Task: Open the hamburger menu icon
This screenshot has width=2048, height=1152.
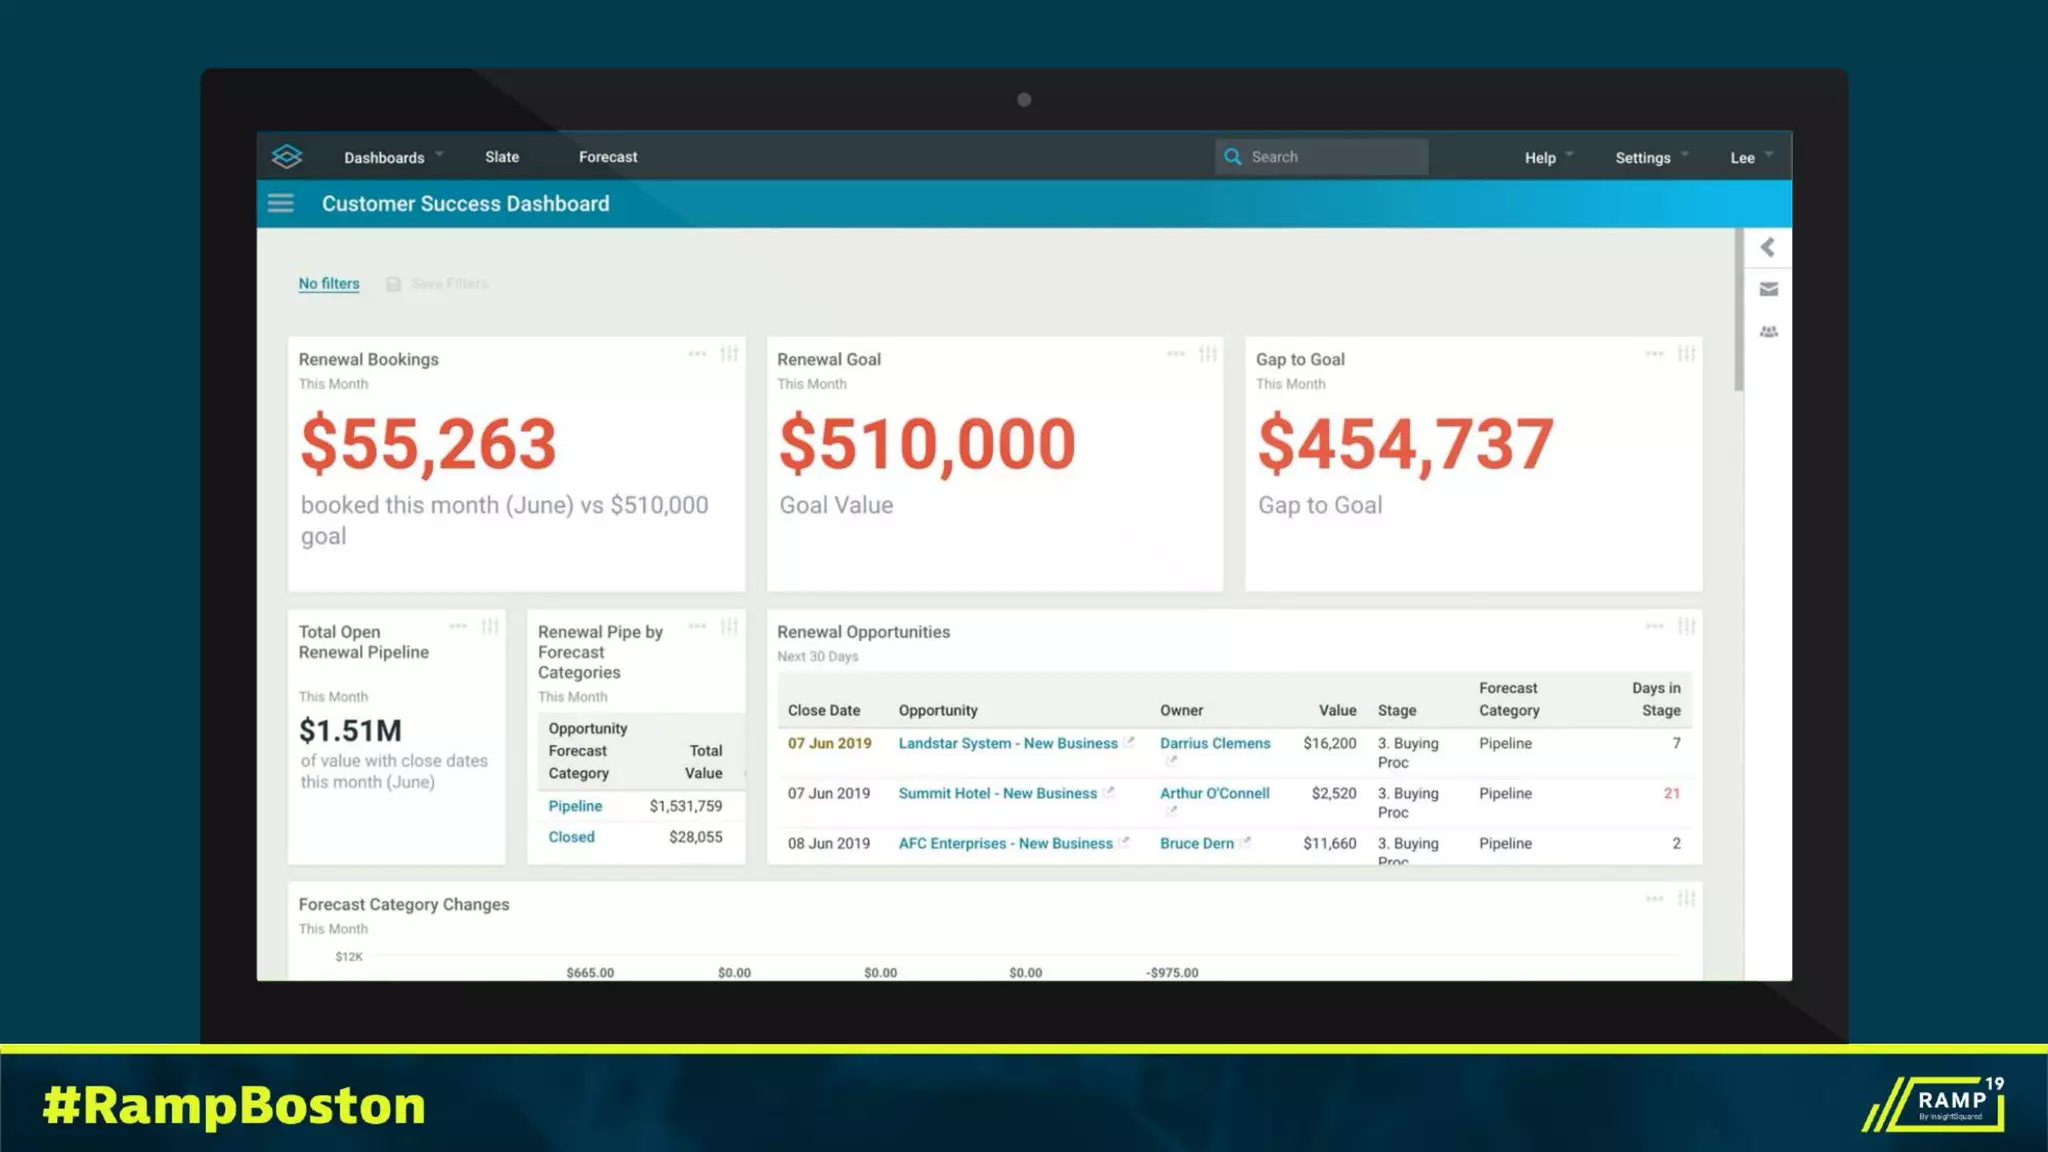Action: tap(281, 204)
